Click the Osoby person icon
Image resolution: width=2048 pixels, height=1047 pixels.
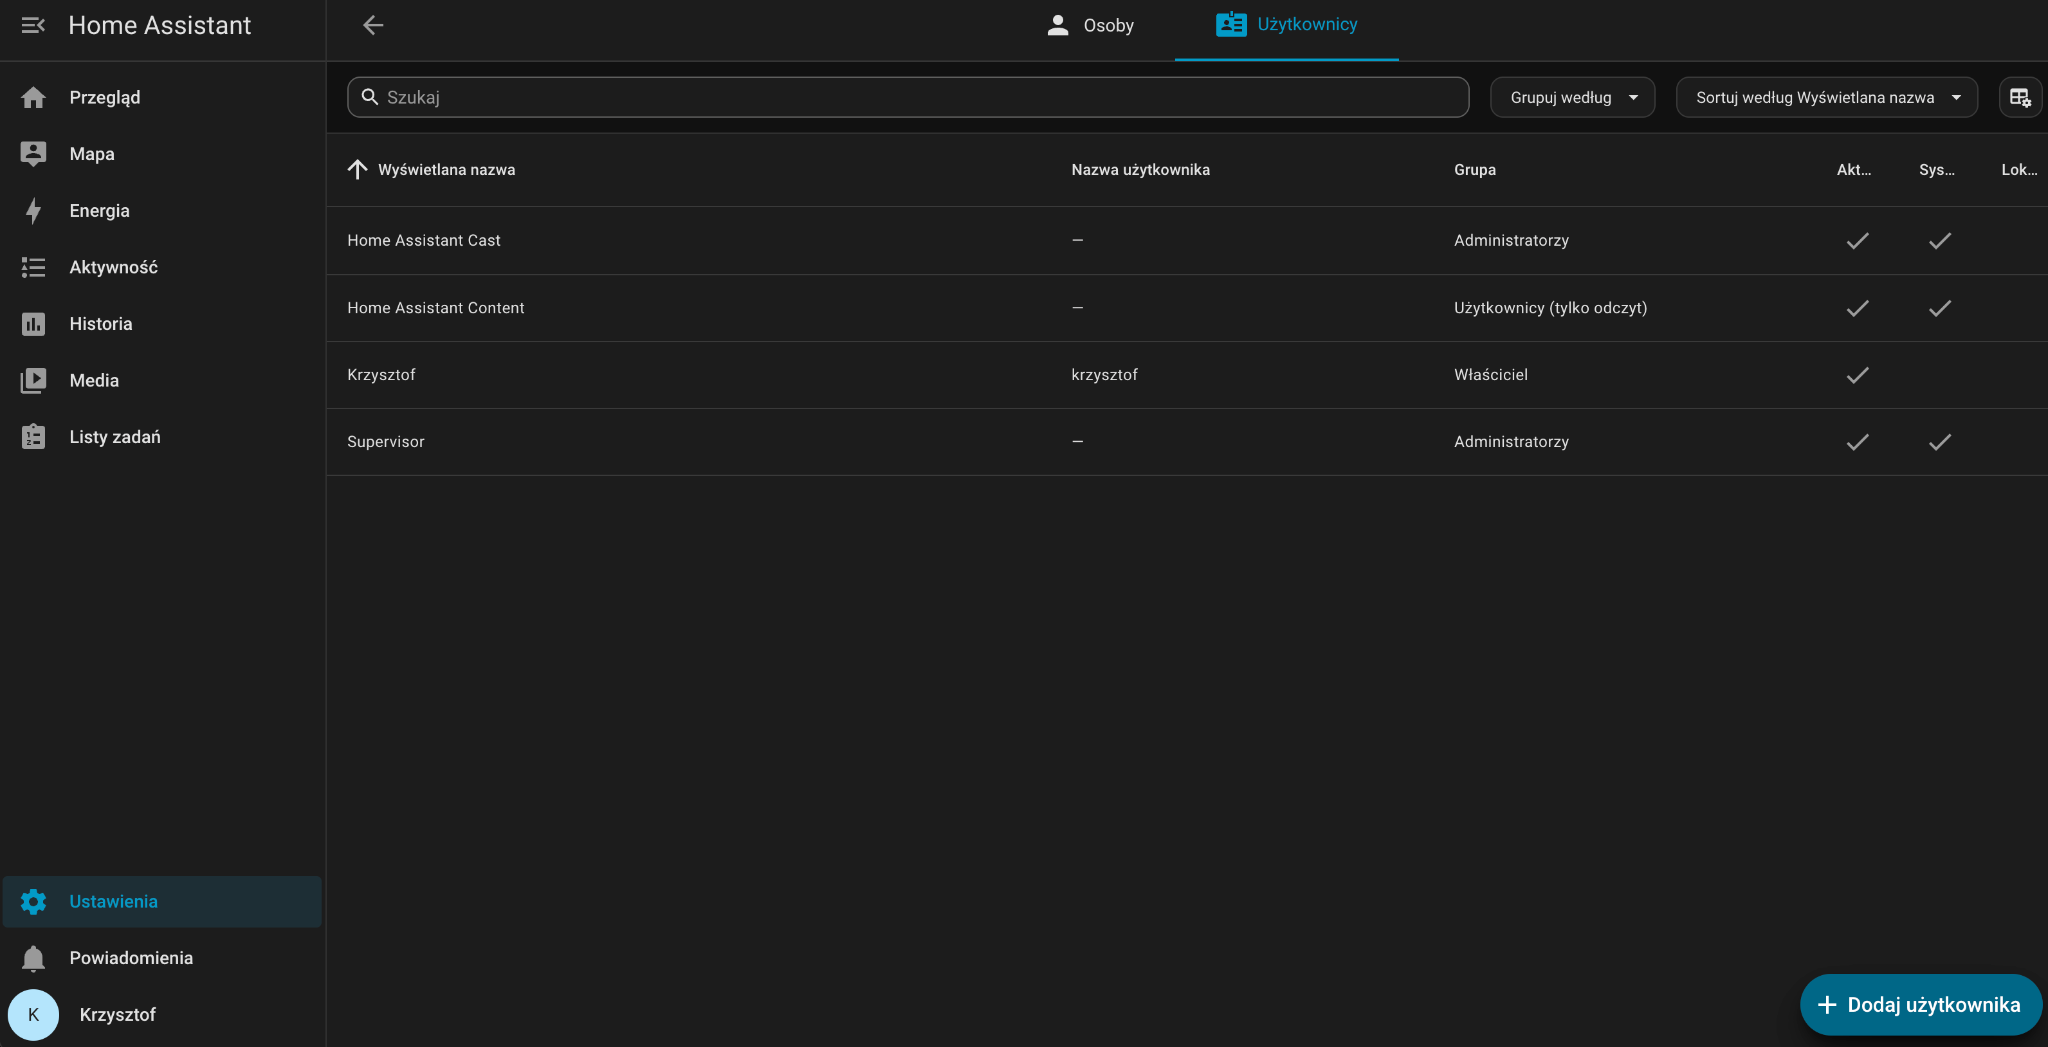pos(1058,25)
